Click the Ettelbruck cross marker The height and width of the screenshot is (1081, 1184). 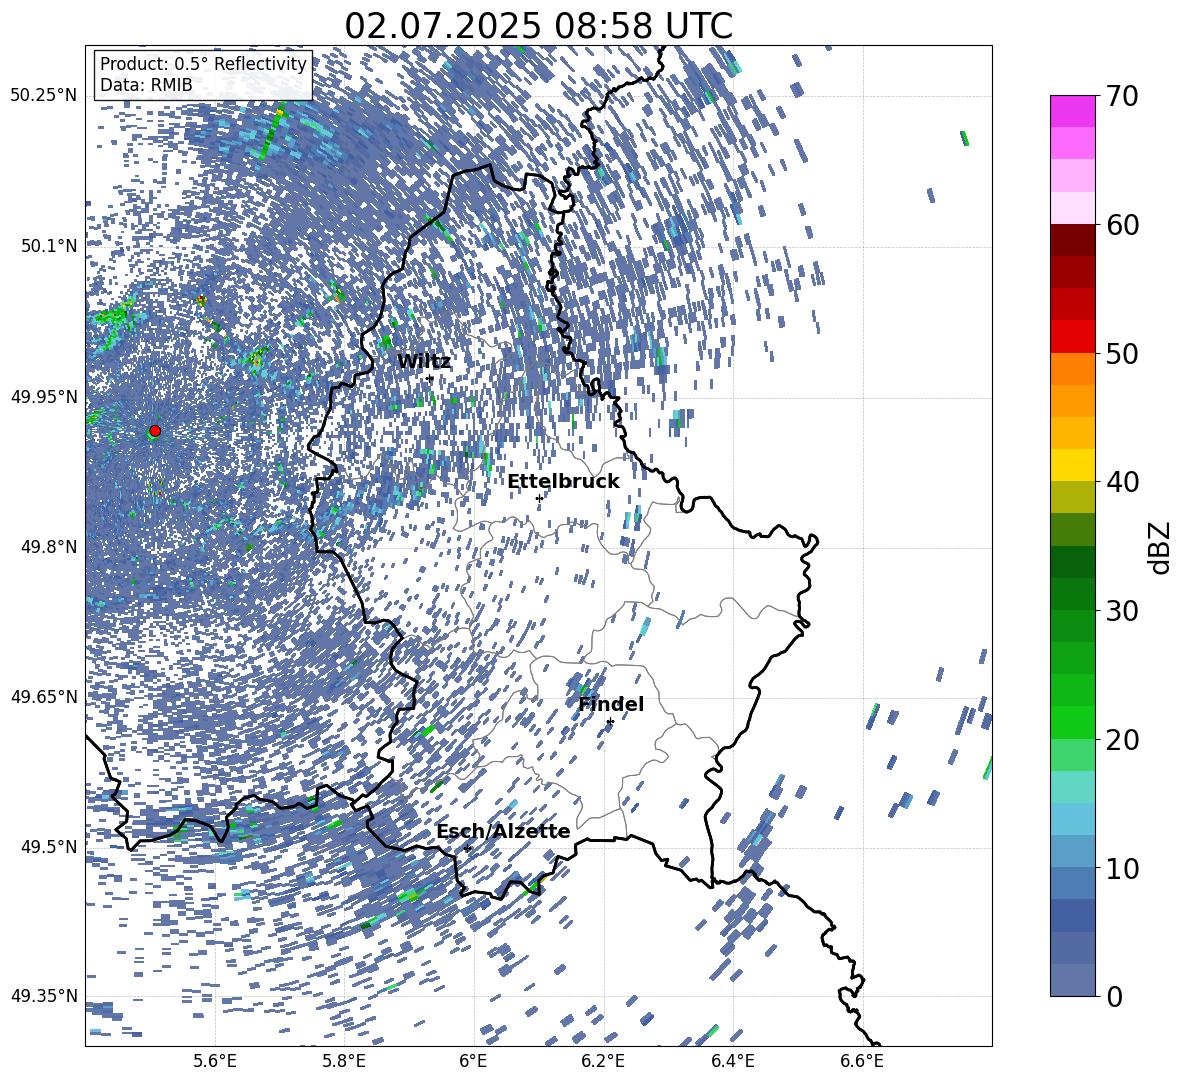[539, 498]
